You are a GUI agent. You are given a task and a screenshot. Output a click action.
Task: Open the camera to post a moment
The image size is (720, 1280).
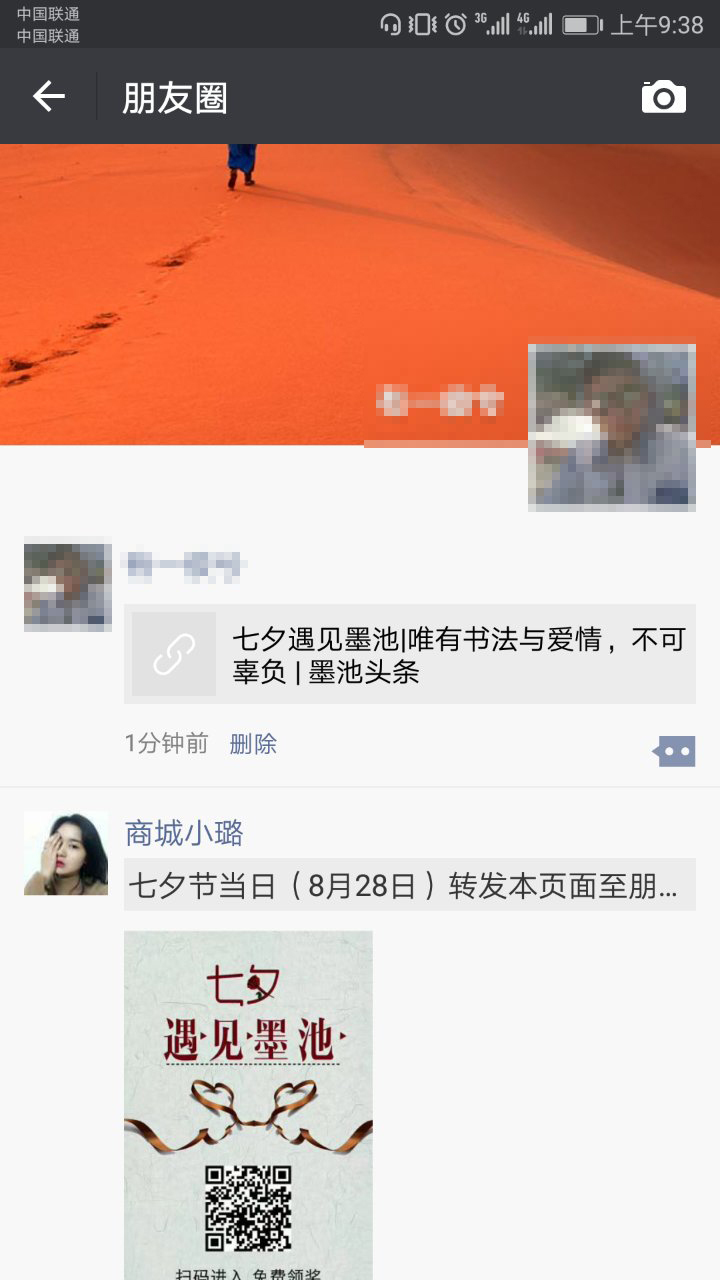[x=664, y=96]
